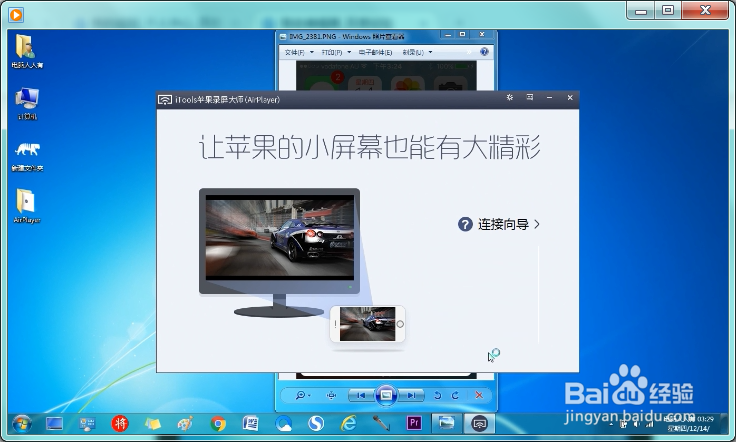
Task: Click fit-to-window actual size icon in Photo Viewer
Action: [x=331, y=395]
